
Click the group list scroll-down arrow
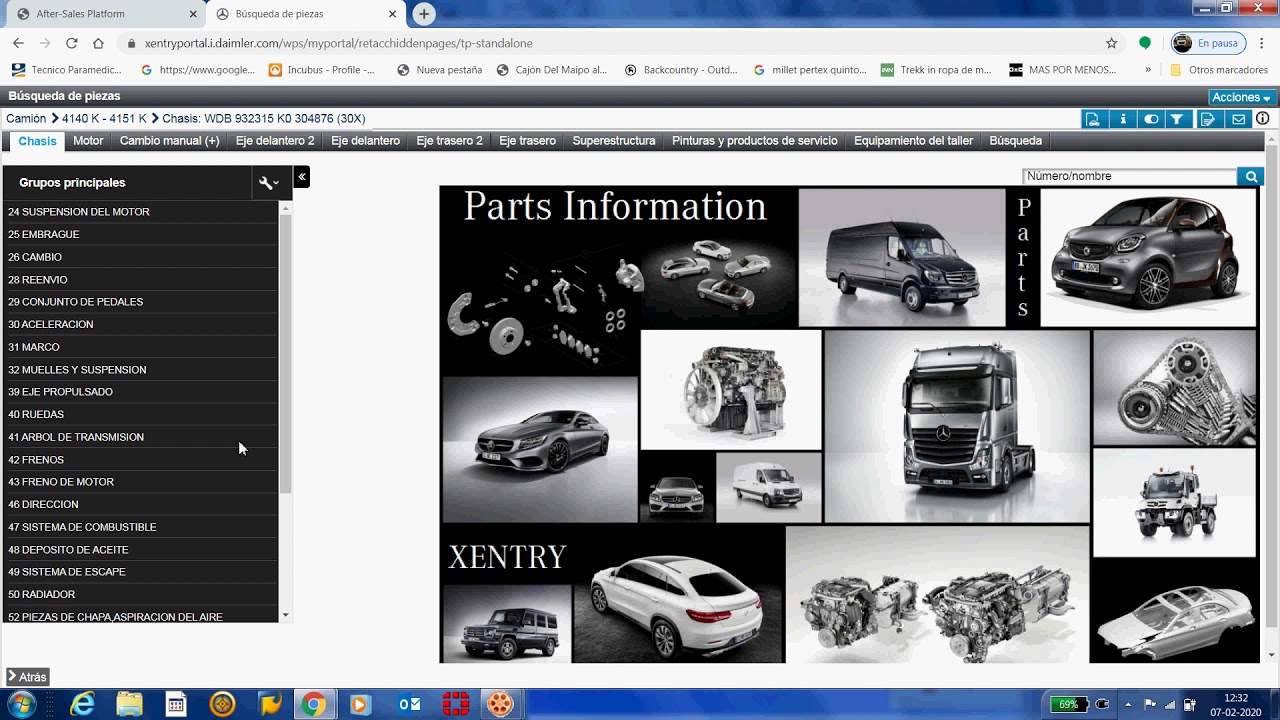285,616
